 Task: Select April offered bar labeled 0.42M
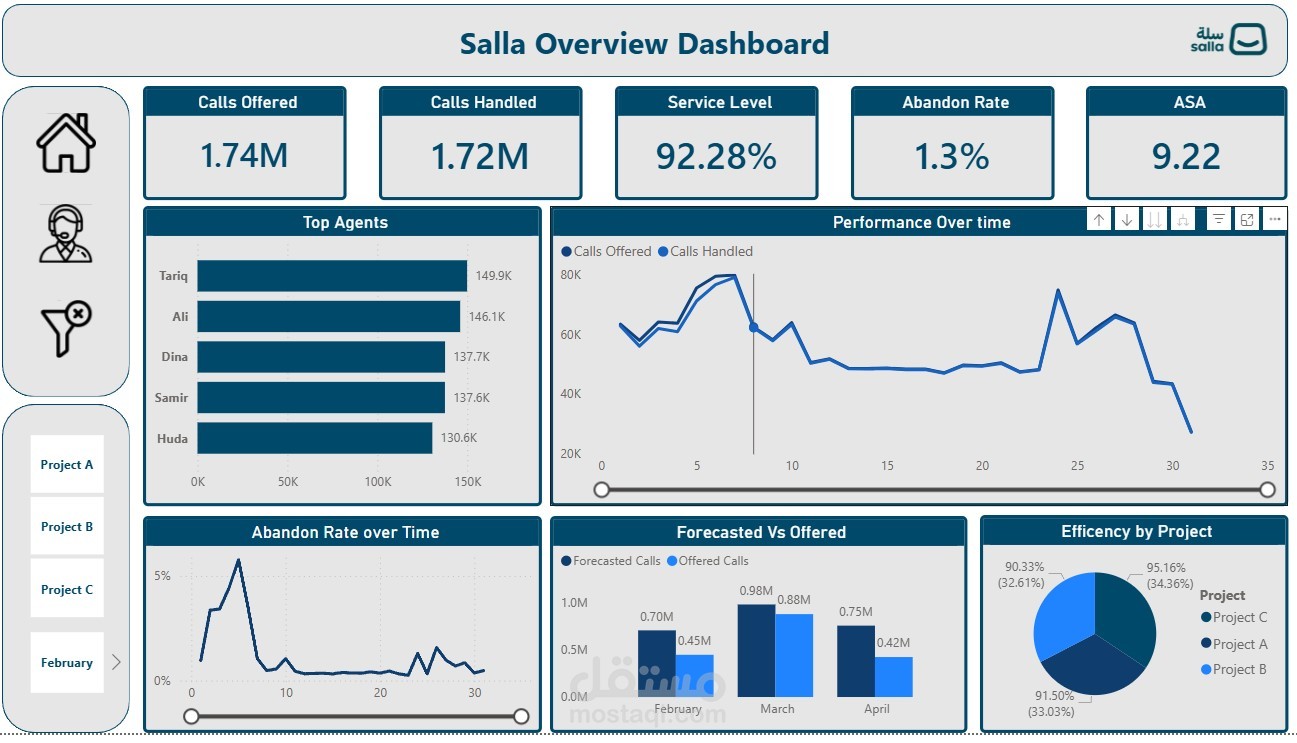[x=894, y=677]
